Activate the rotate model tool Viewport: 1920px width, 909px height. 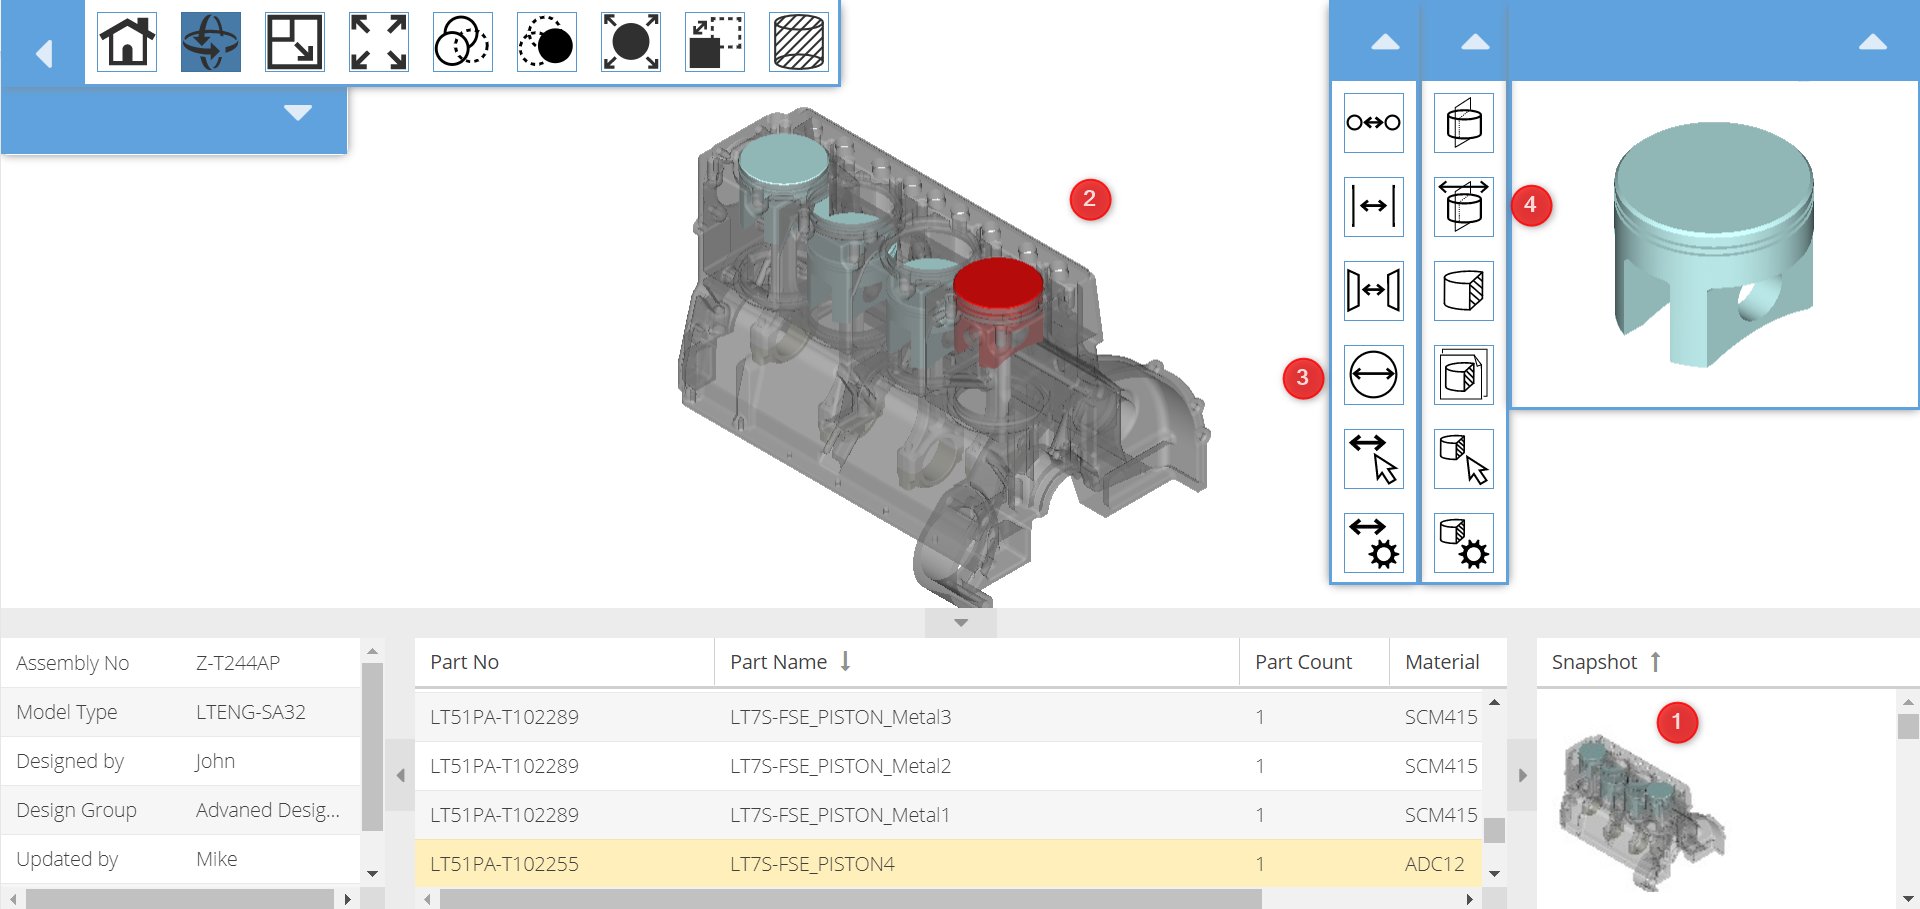pyautogui.click(x=209, y=42)
